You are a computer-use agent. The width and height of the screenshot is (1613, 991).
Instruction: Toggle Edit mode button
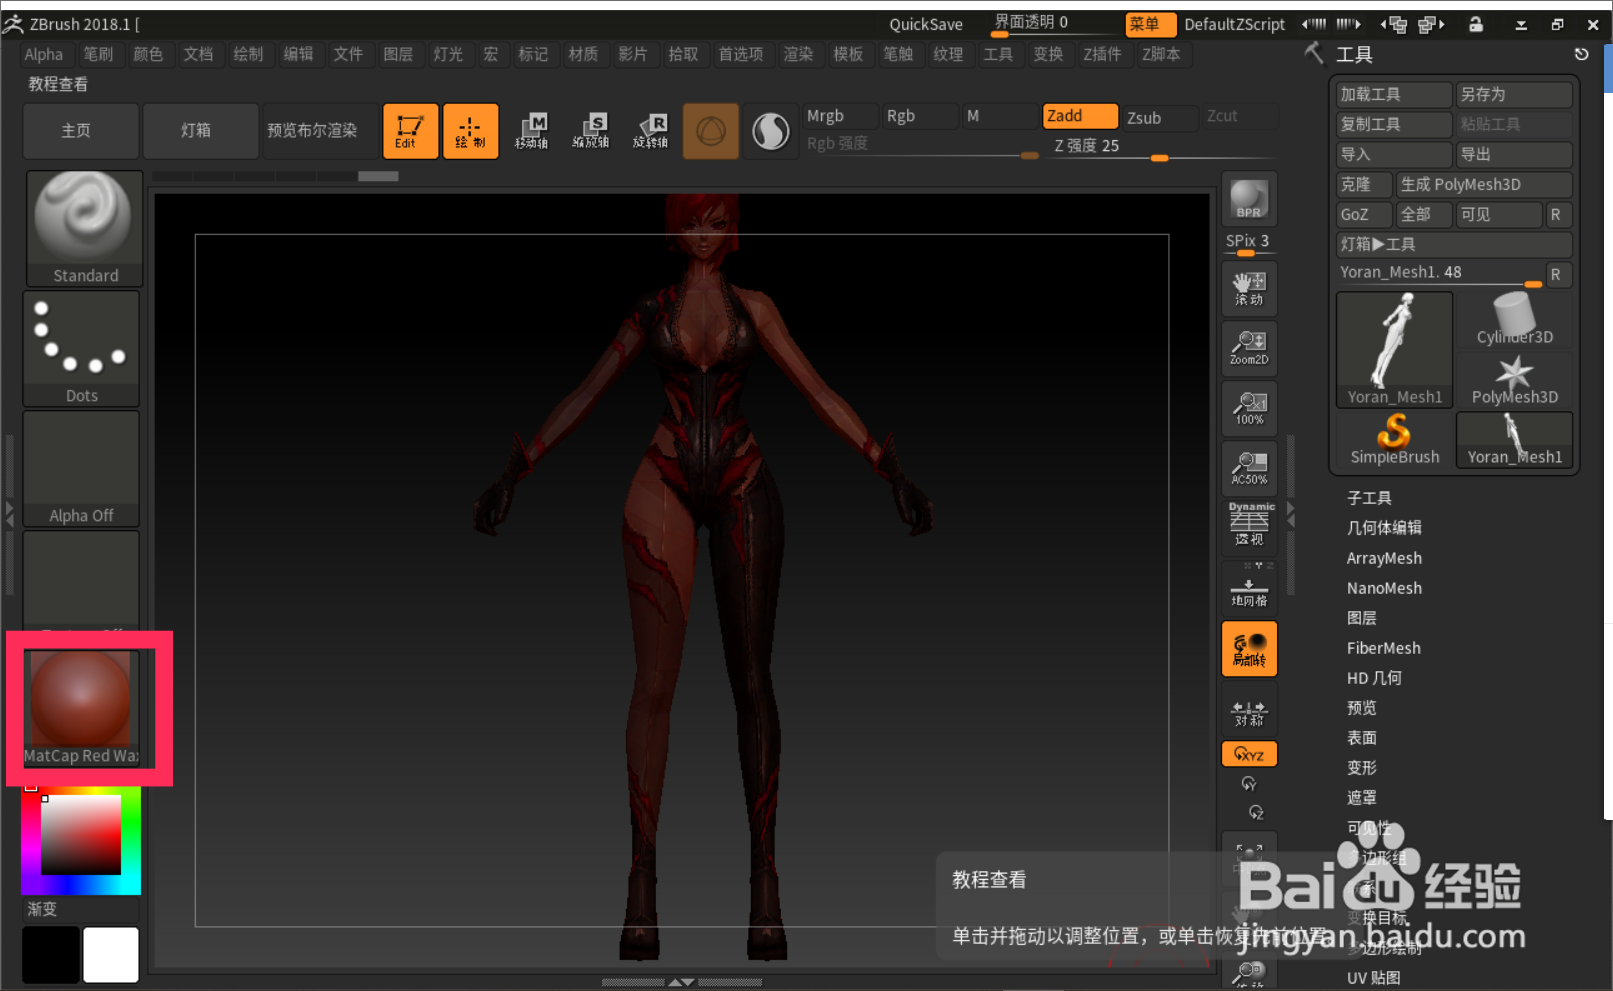click(x=410, y=131)
